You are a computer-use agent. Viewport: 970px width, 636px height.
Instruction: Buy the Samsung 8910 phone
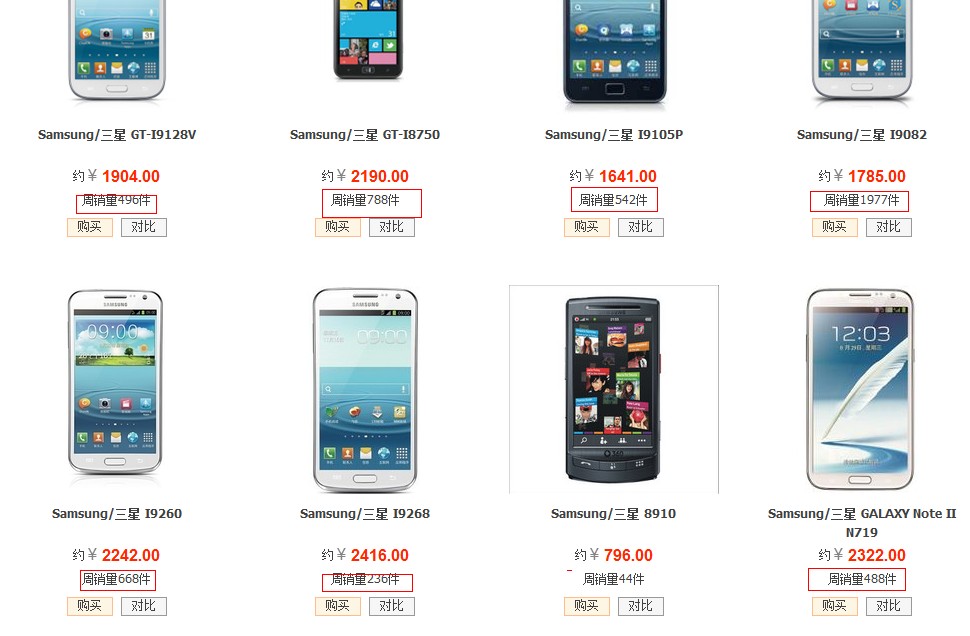pos(586,606)
